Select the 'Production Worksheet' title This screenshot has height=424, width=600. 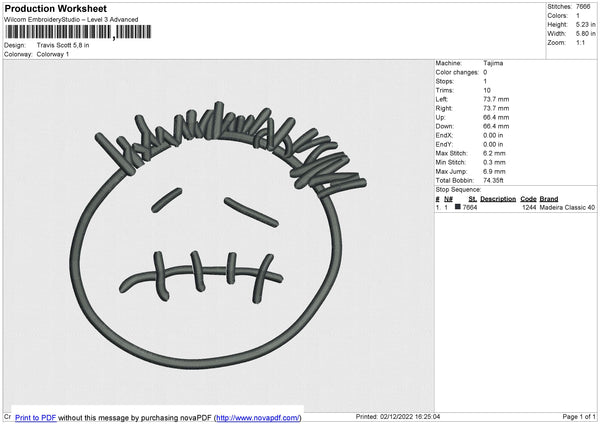(x=55, y=8)
